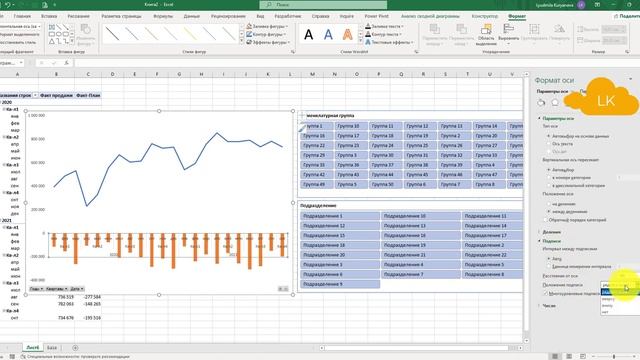This screenshot has width=640, height=360.
Task: Select slicer item Группа 17
Action: click(351, 136)
